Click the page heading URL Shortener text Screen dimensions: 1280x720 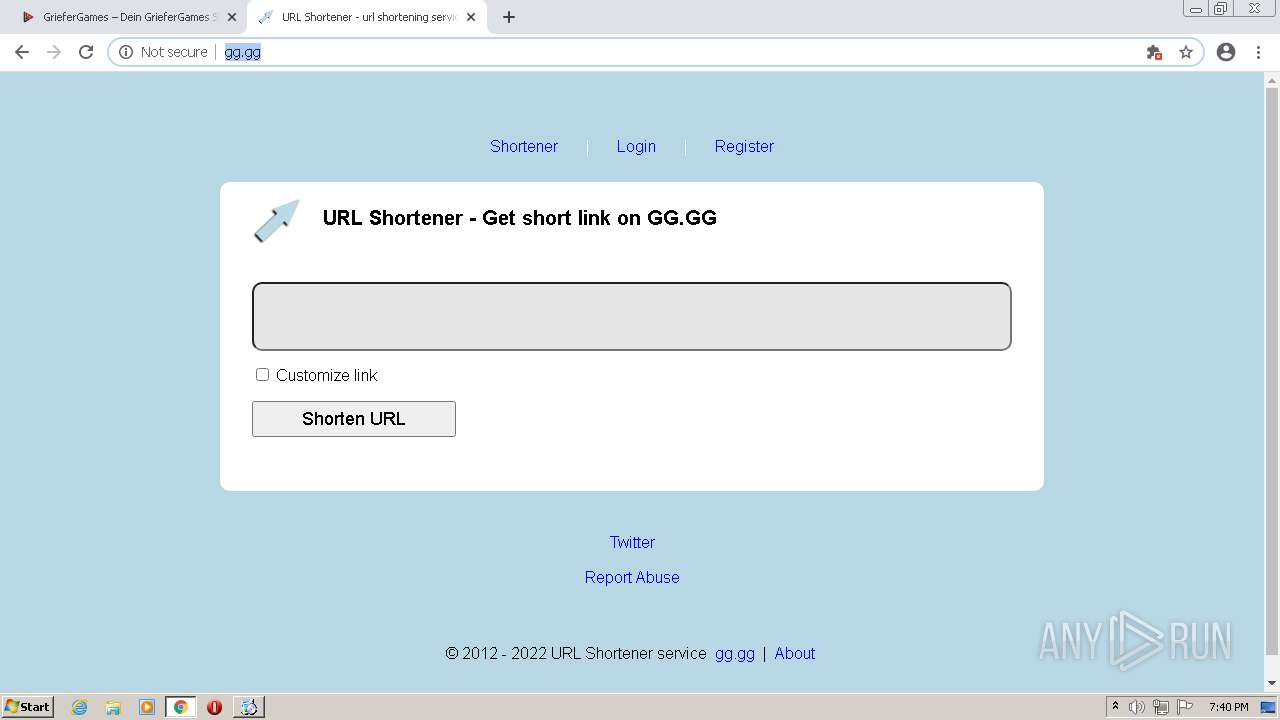coord(520,218)
